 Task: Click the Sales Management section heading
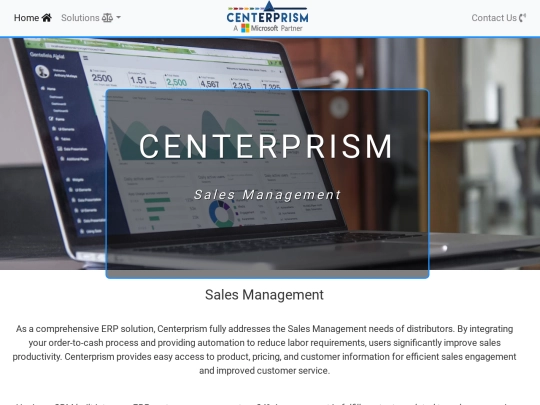pyautogui.click(x=264, y=295)
